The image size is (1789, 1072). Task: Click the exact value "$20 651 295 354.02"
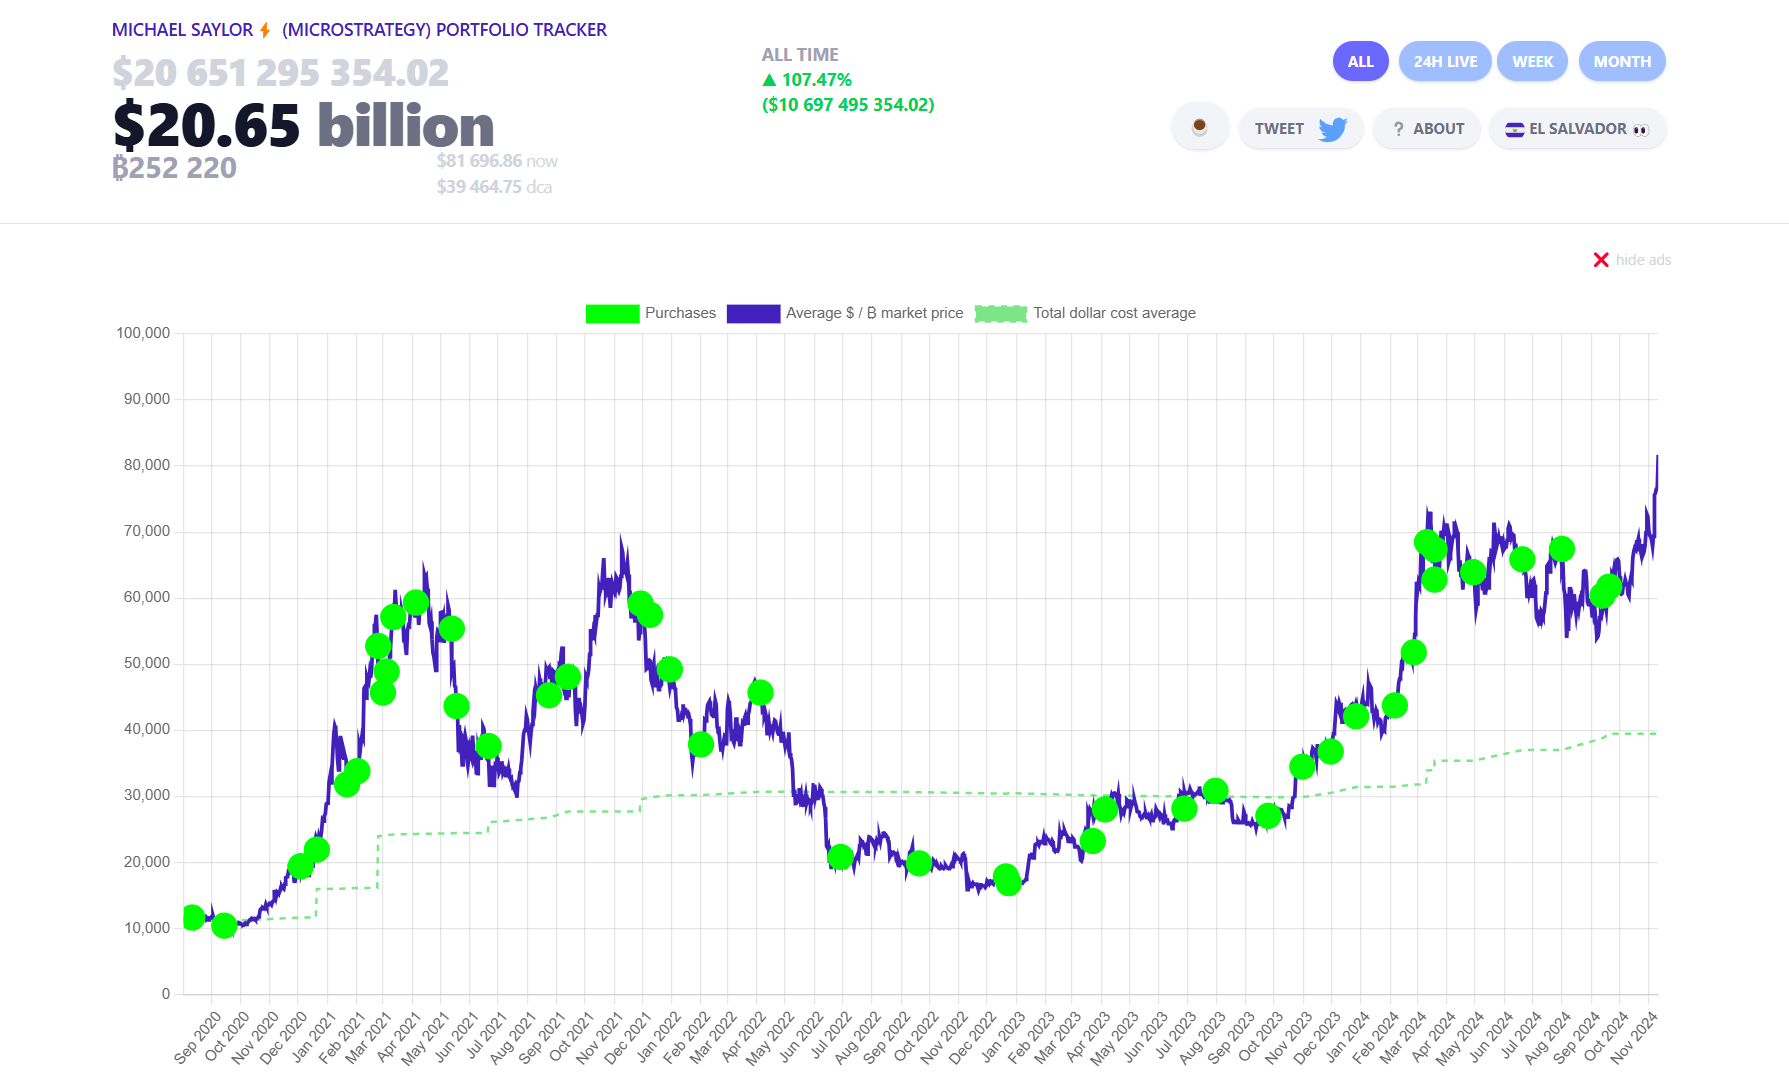click(x=281, y=73)
